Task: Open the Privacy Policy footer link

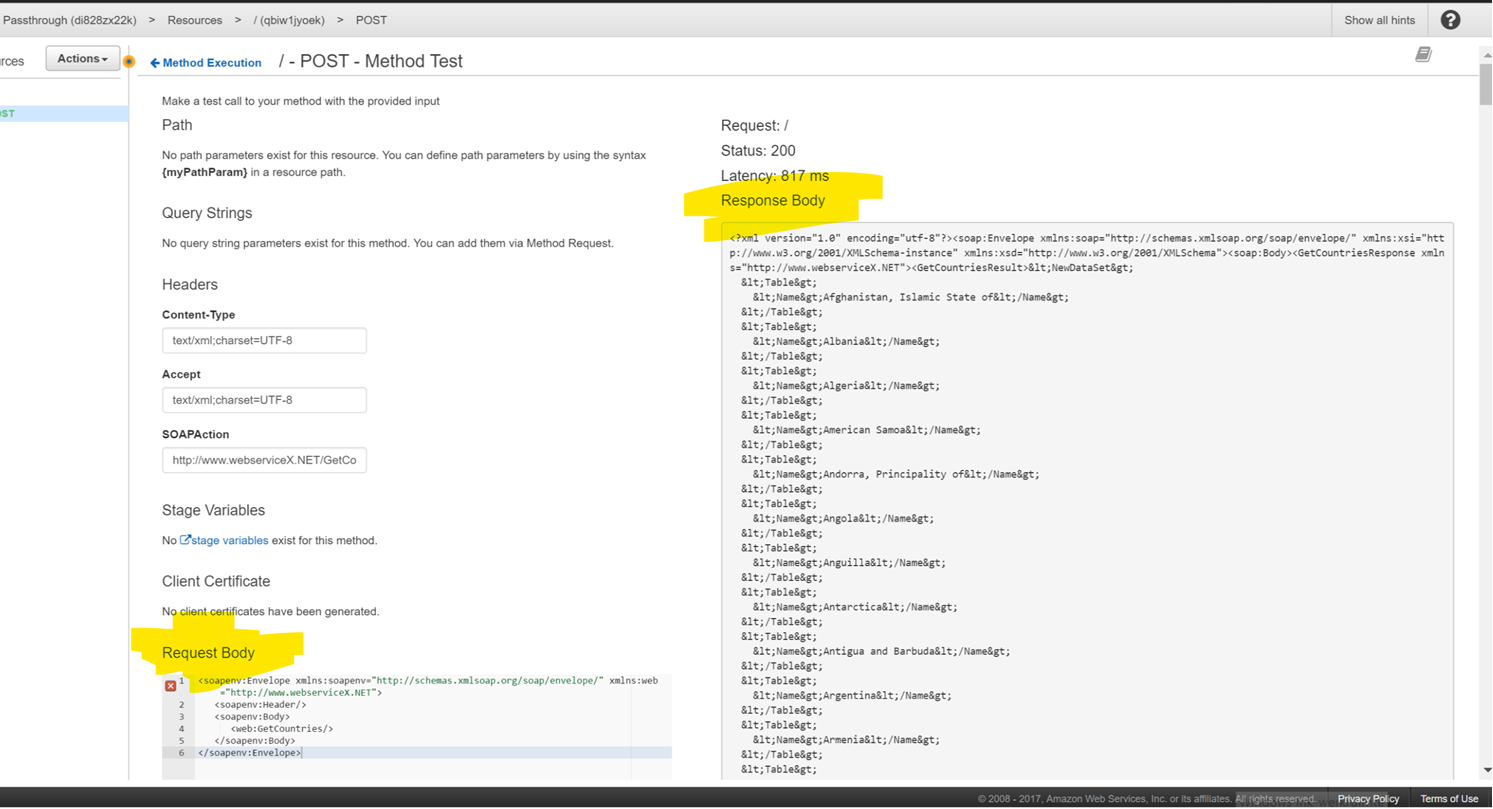Action: pyautogui.click(x=1368, y=798)
